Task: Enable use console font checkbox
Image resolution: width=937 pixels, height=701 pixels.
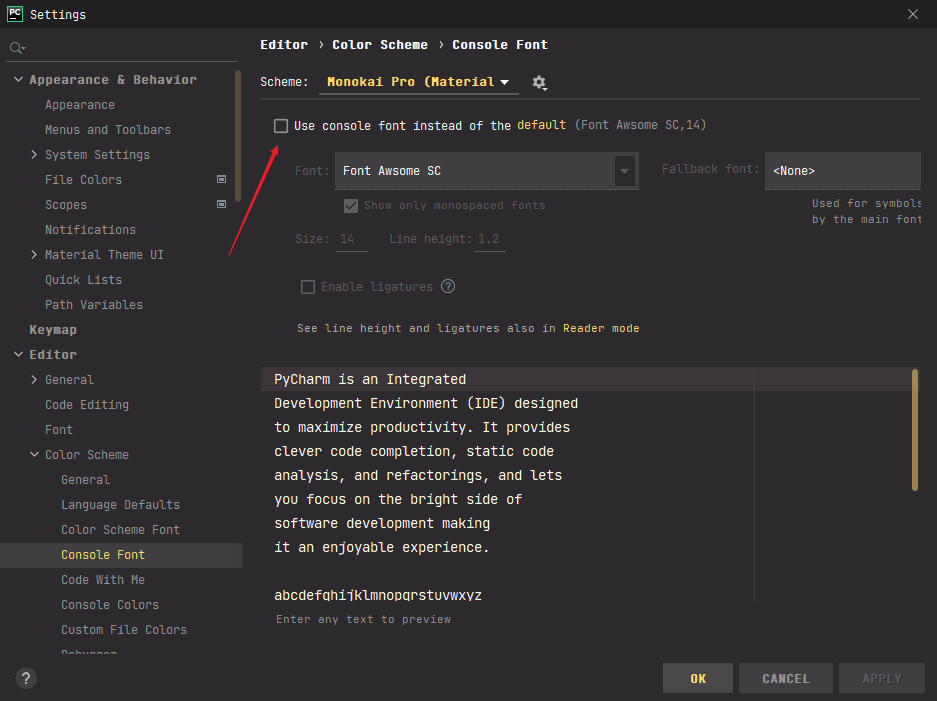Action: pos(281,126)
